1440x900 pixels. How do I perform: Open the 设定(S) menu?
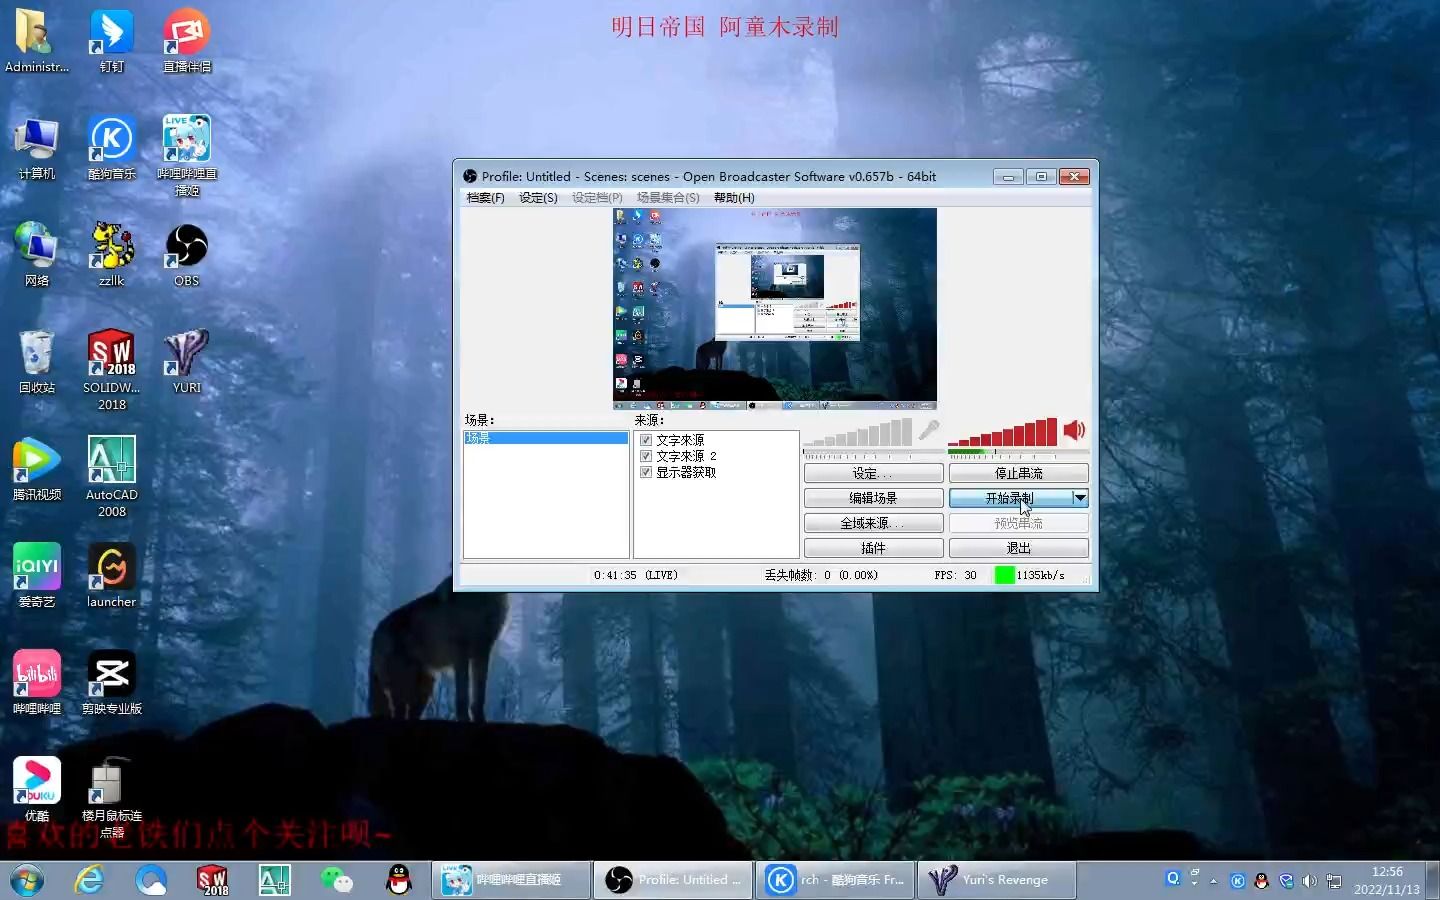tap(538, 198)
